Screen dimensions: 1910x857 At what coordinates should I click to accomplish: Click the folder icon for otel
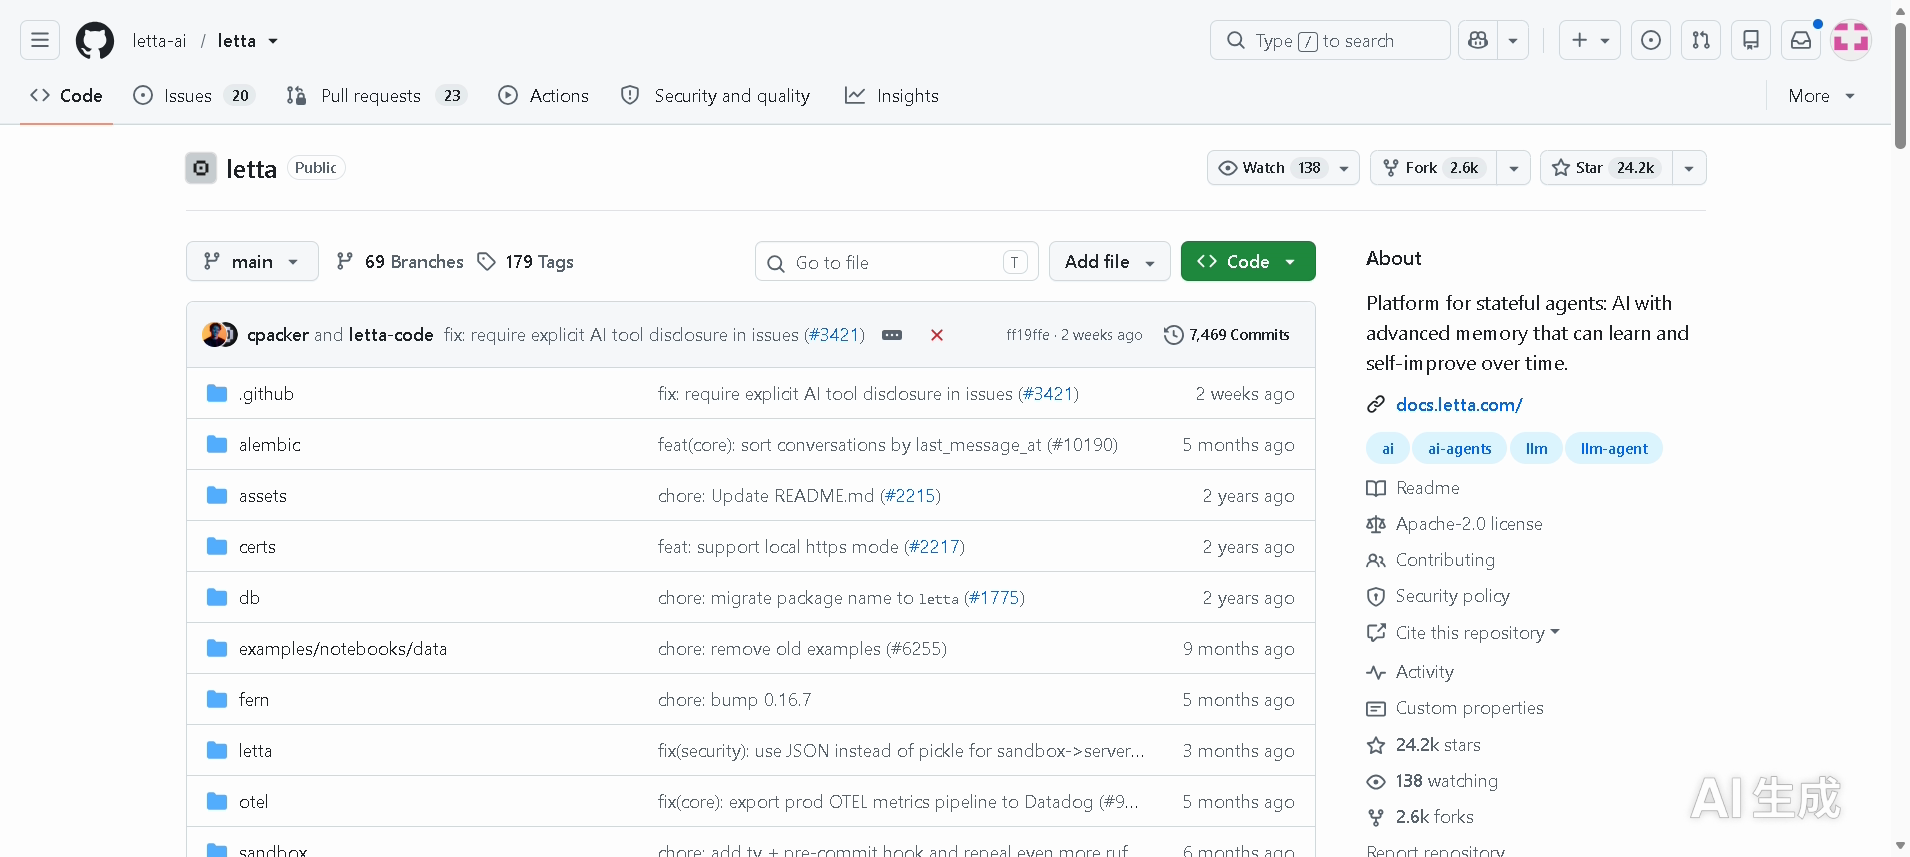coord(217,801)
